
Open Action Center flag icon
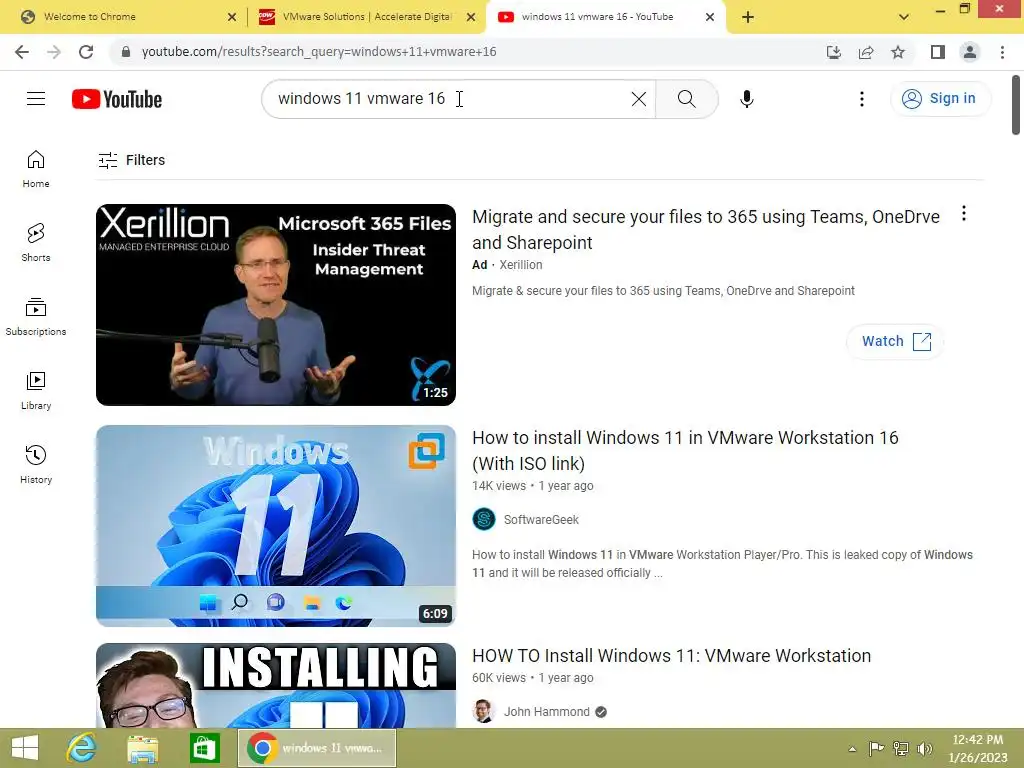tap(876, 748)
